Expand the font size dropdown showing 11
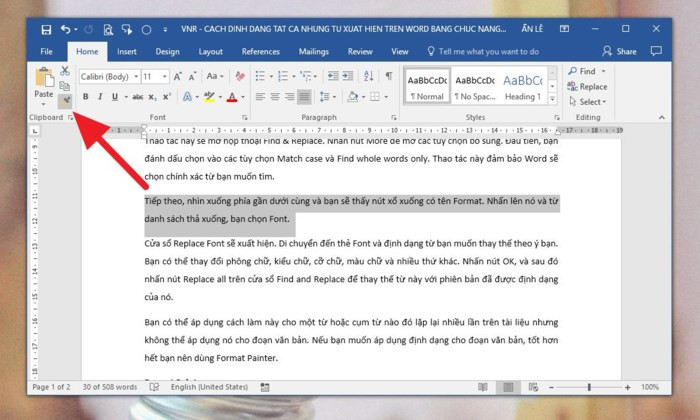This screenshot has width=700, height=420. coord(163,76)
